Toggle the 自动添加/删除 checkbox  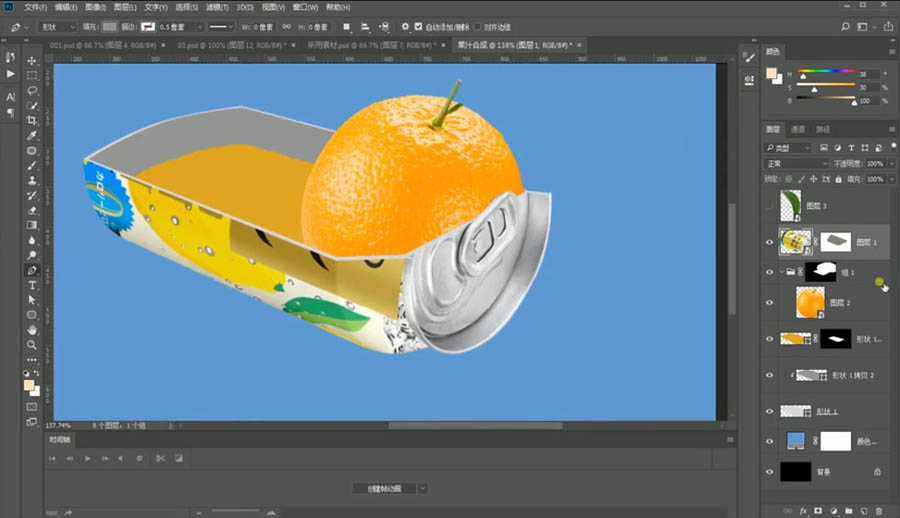[420, 26]
